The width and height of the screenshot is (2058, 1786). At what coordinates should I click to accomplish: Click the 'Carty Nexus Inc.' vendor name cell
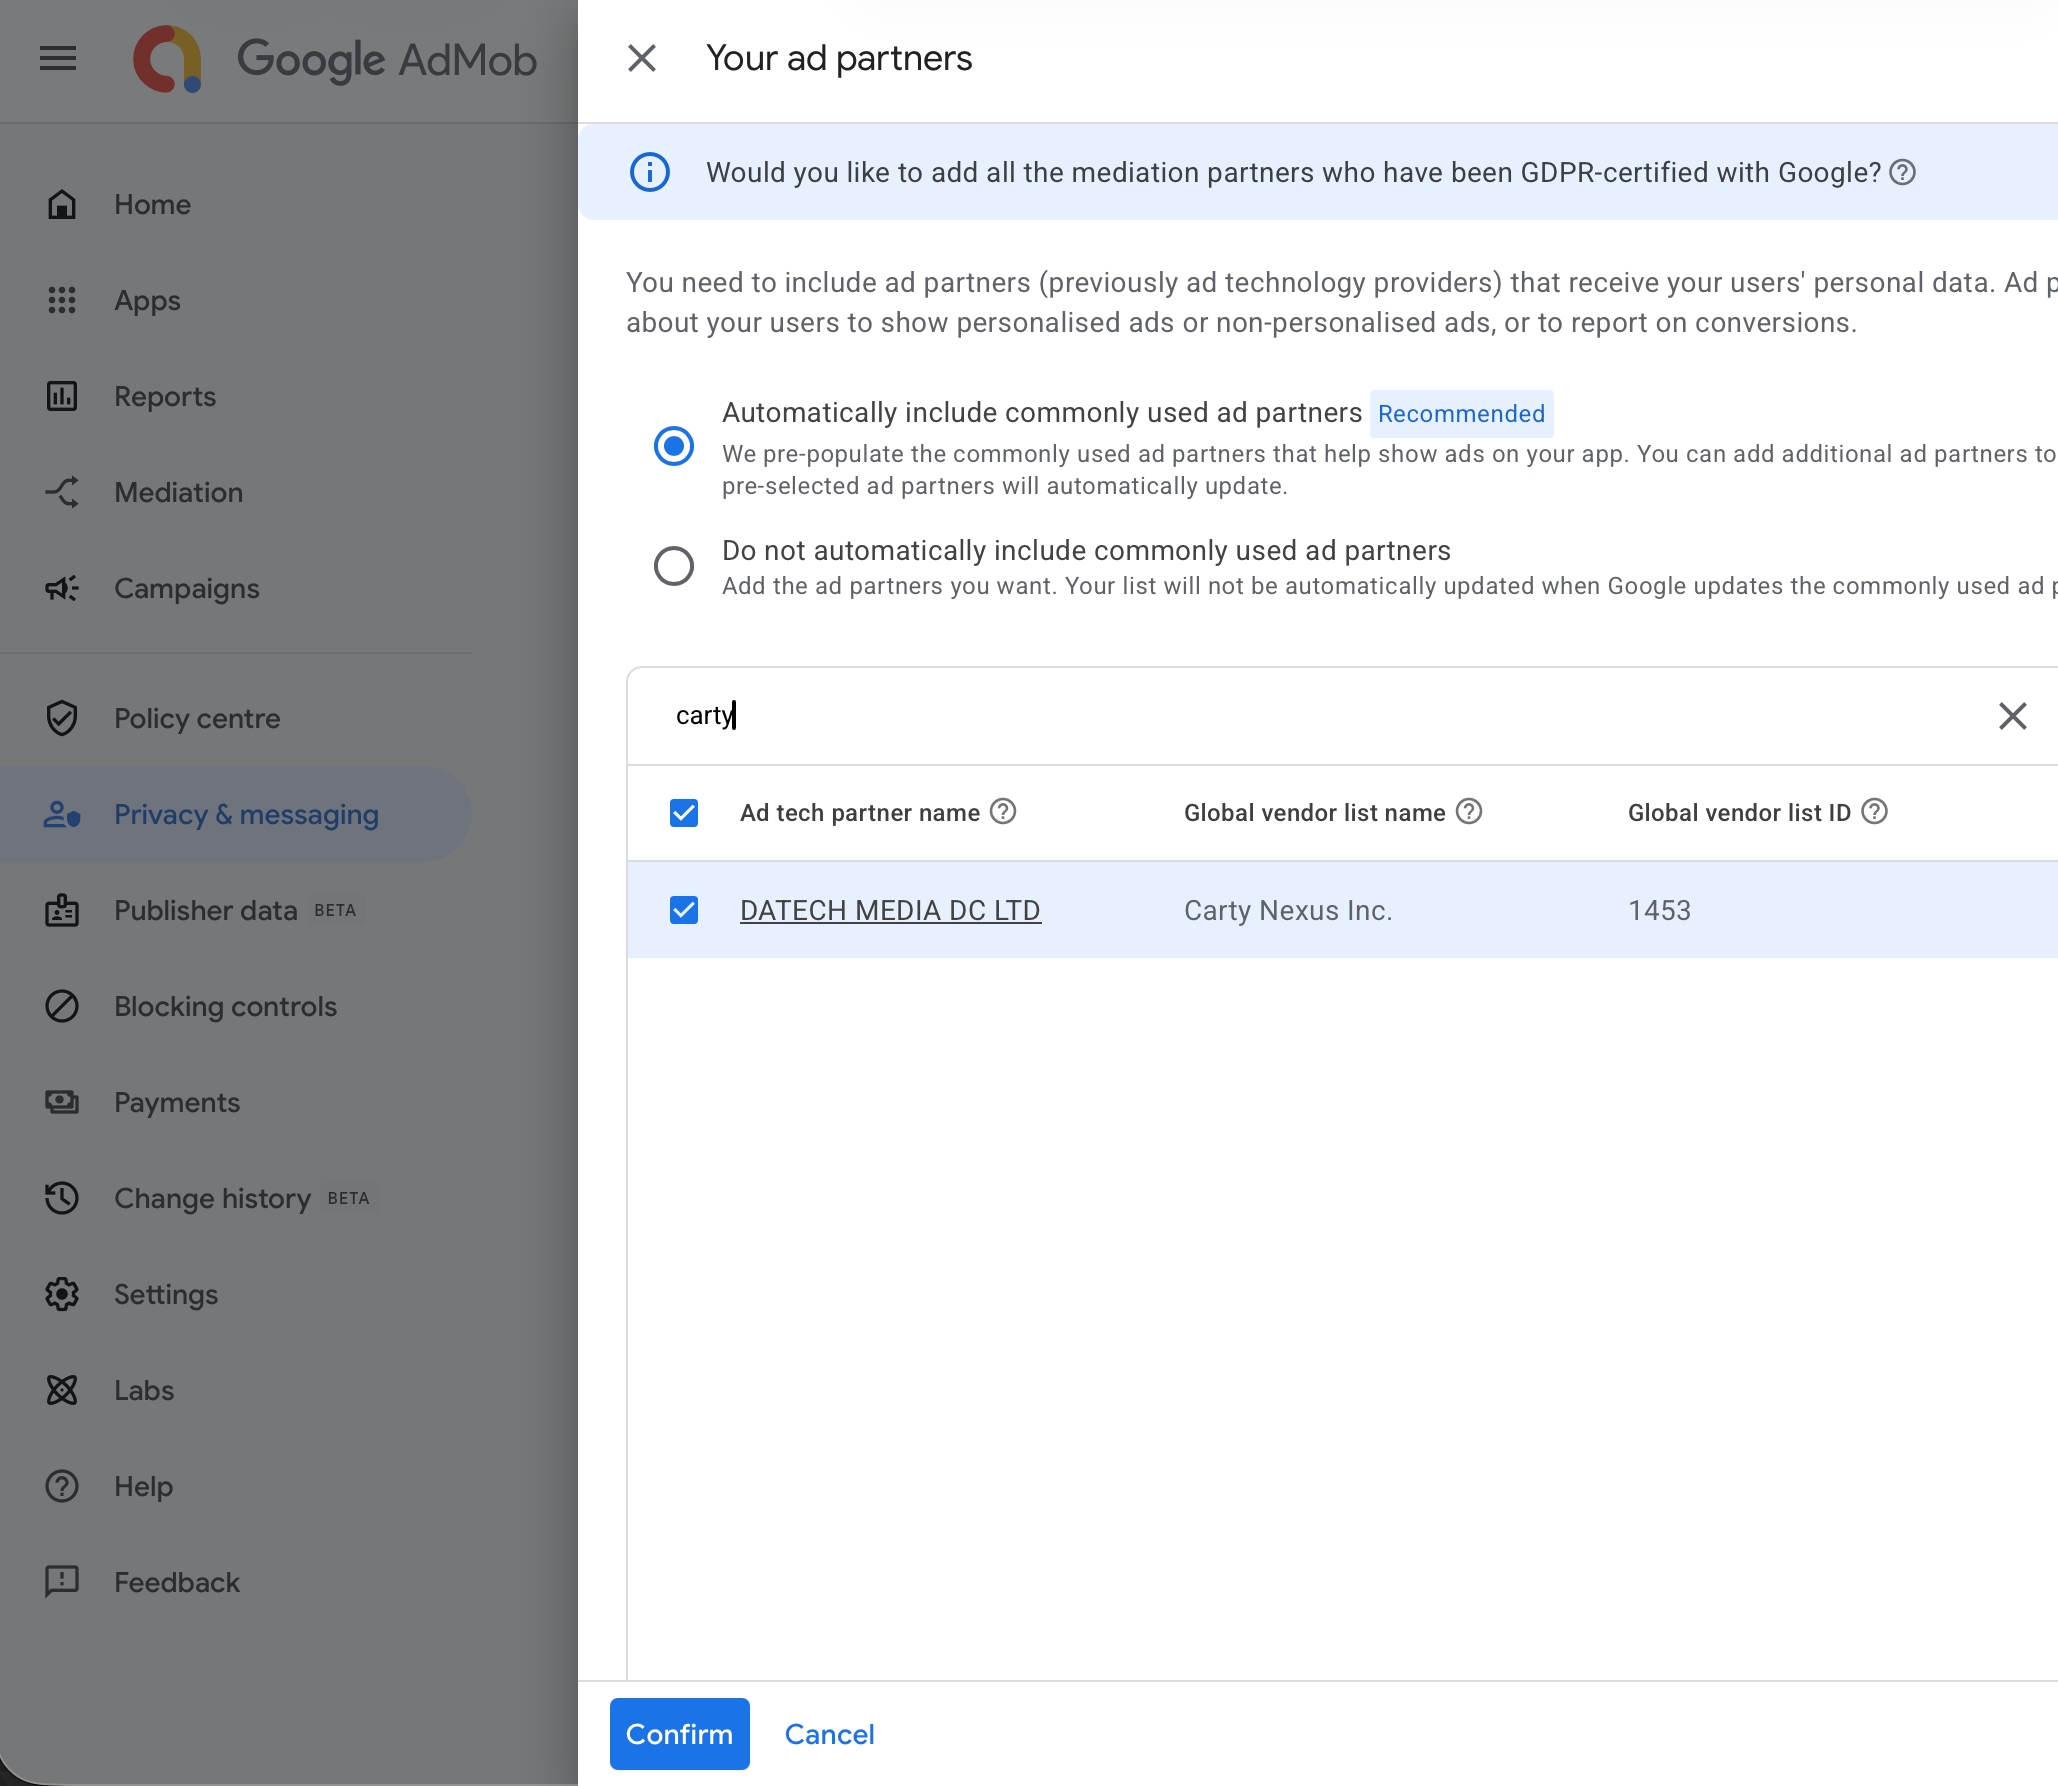(1288, 910)
